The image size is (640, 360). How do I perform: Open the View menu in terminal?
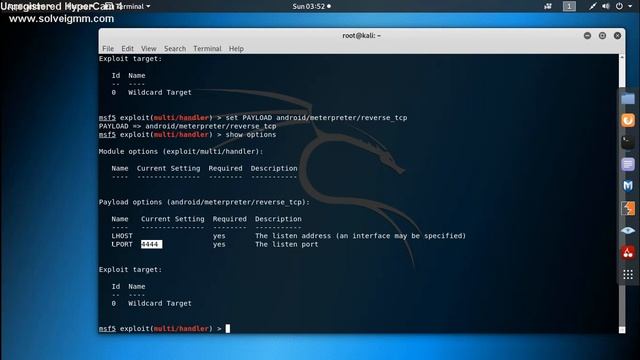coord(149,49)
